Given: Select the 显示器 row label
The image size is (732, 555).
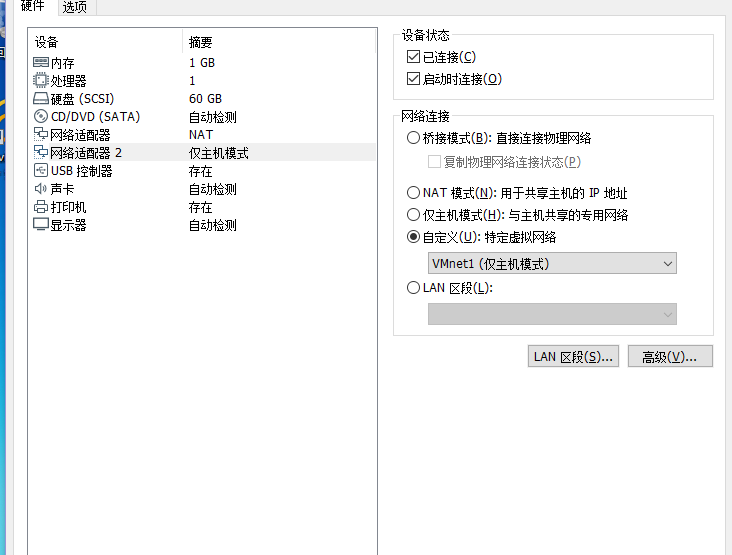Looking at the screenshot, I should pos(68,225).
